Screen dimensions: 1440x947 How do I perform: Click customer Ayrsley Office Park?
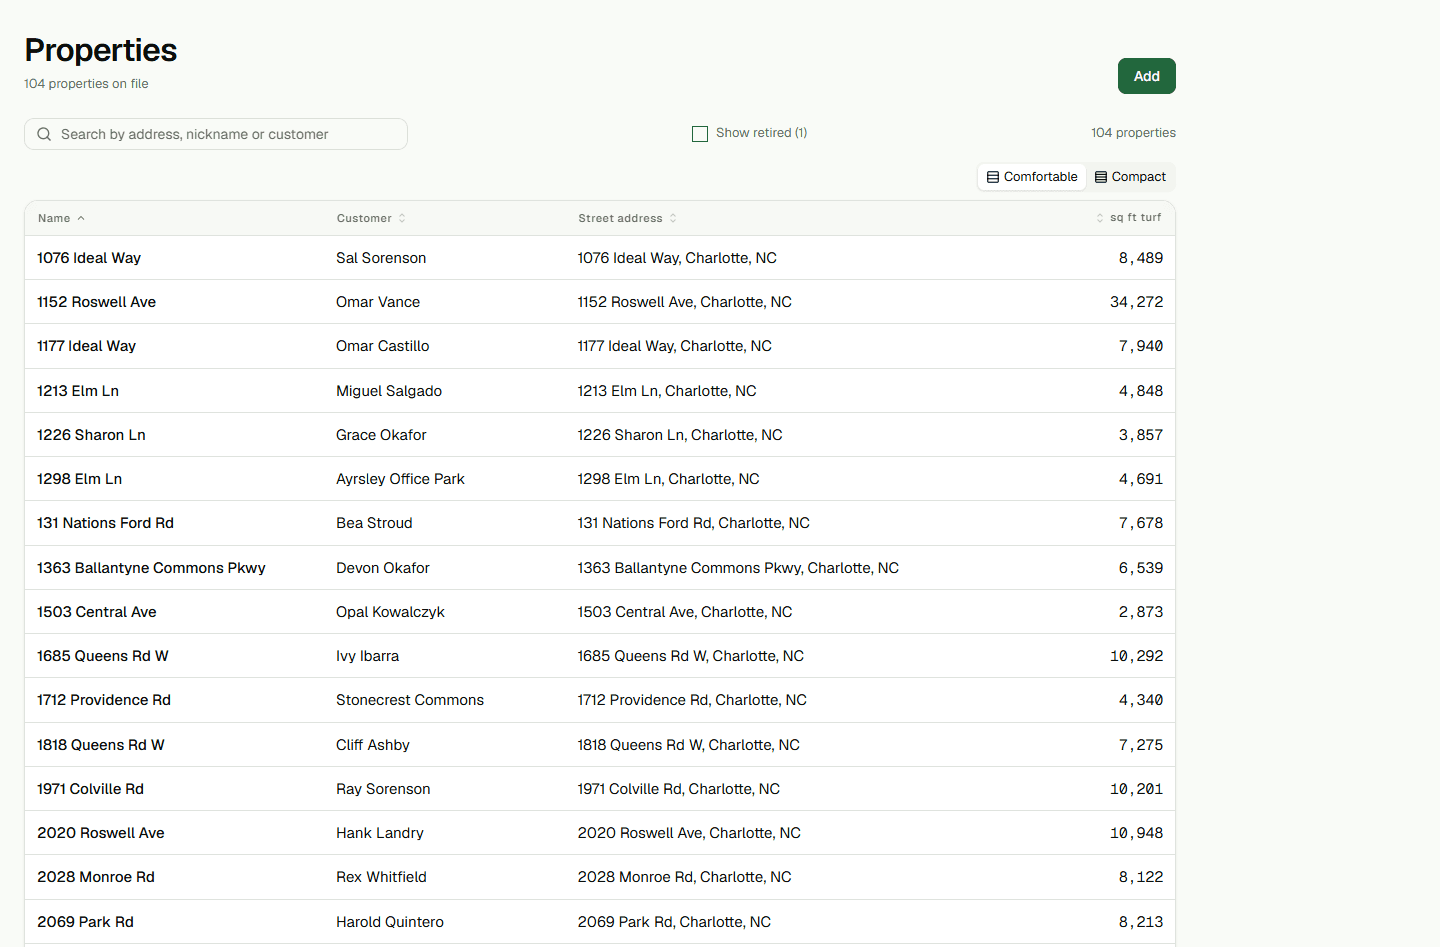(400, 479)
